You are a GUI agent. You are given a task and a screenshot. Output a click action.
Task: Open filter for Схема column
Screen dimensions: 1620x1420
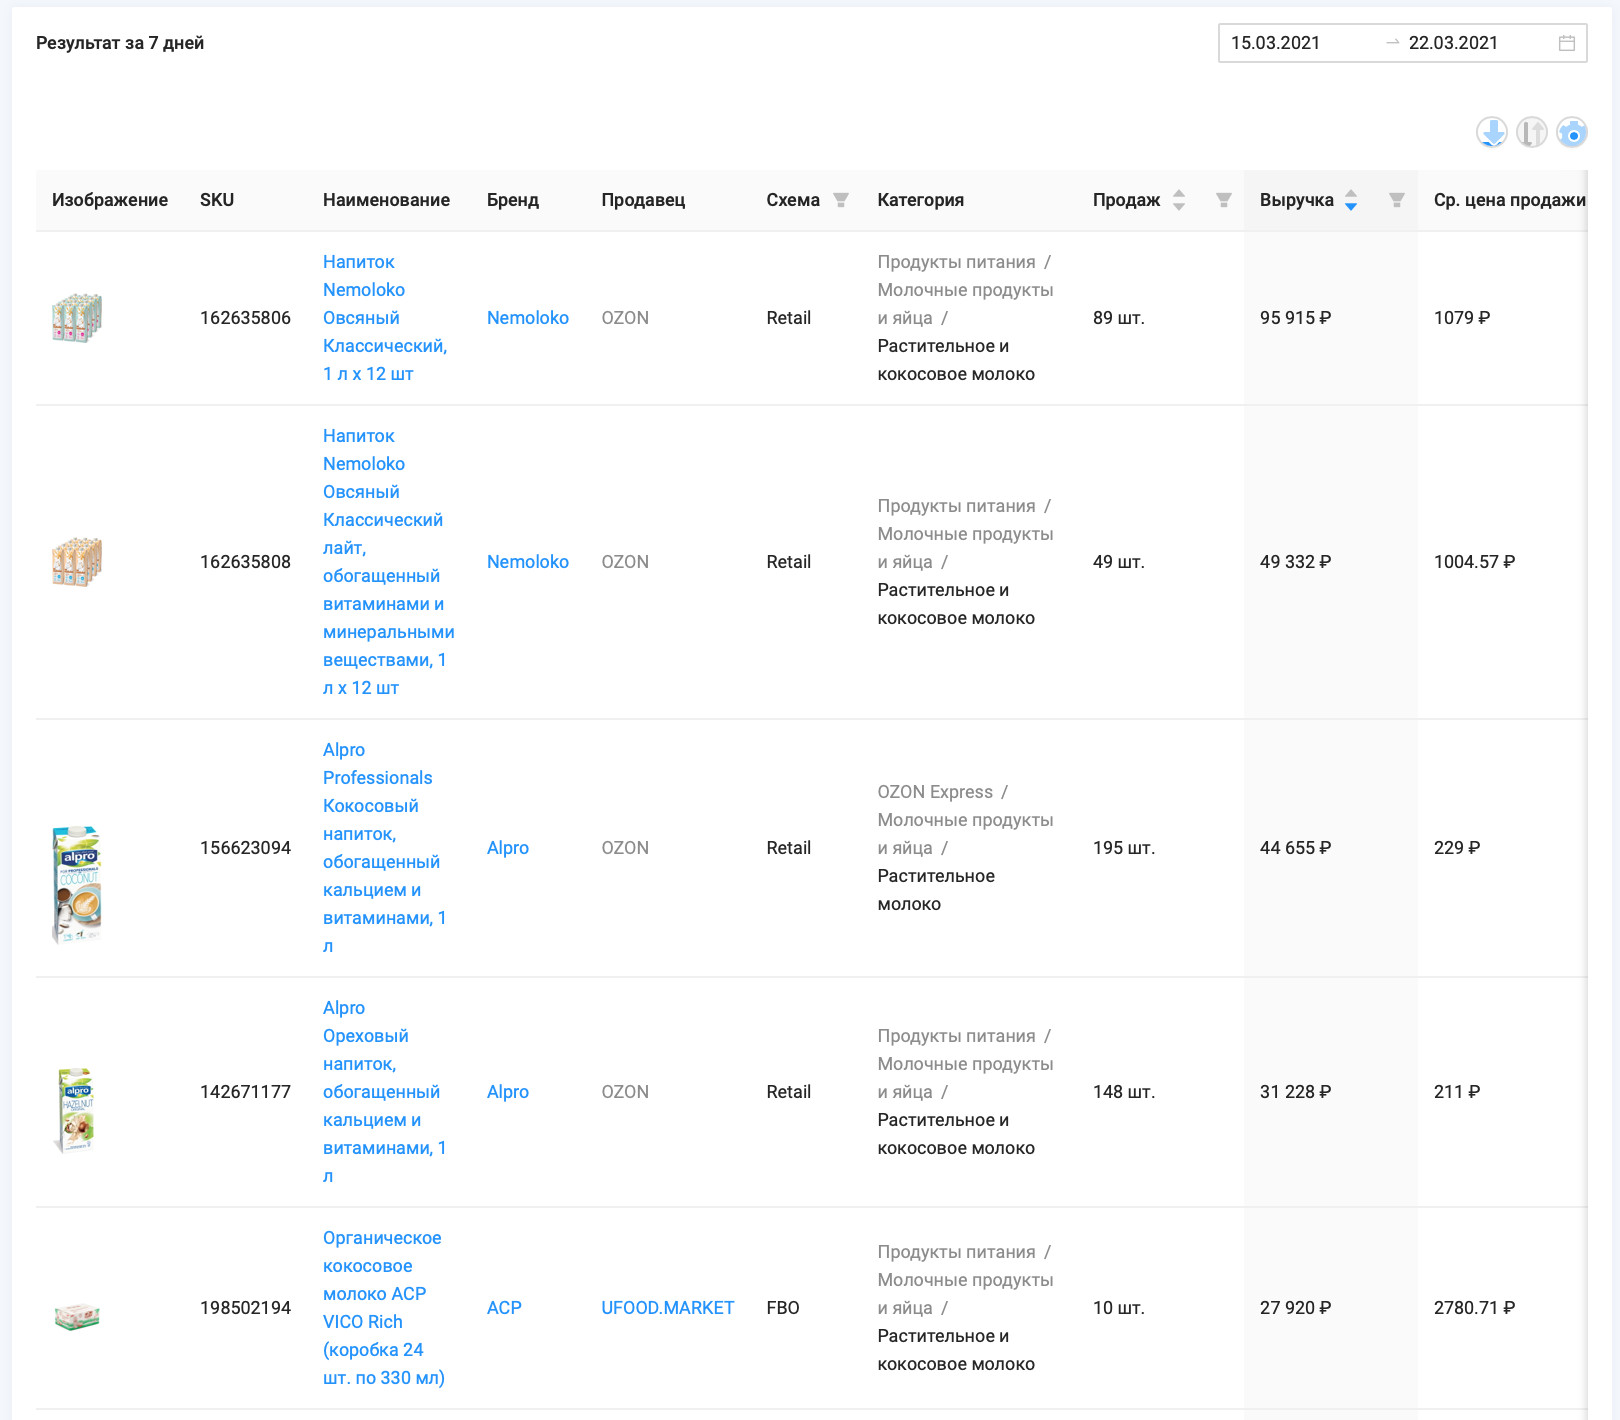841,200
